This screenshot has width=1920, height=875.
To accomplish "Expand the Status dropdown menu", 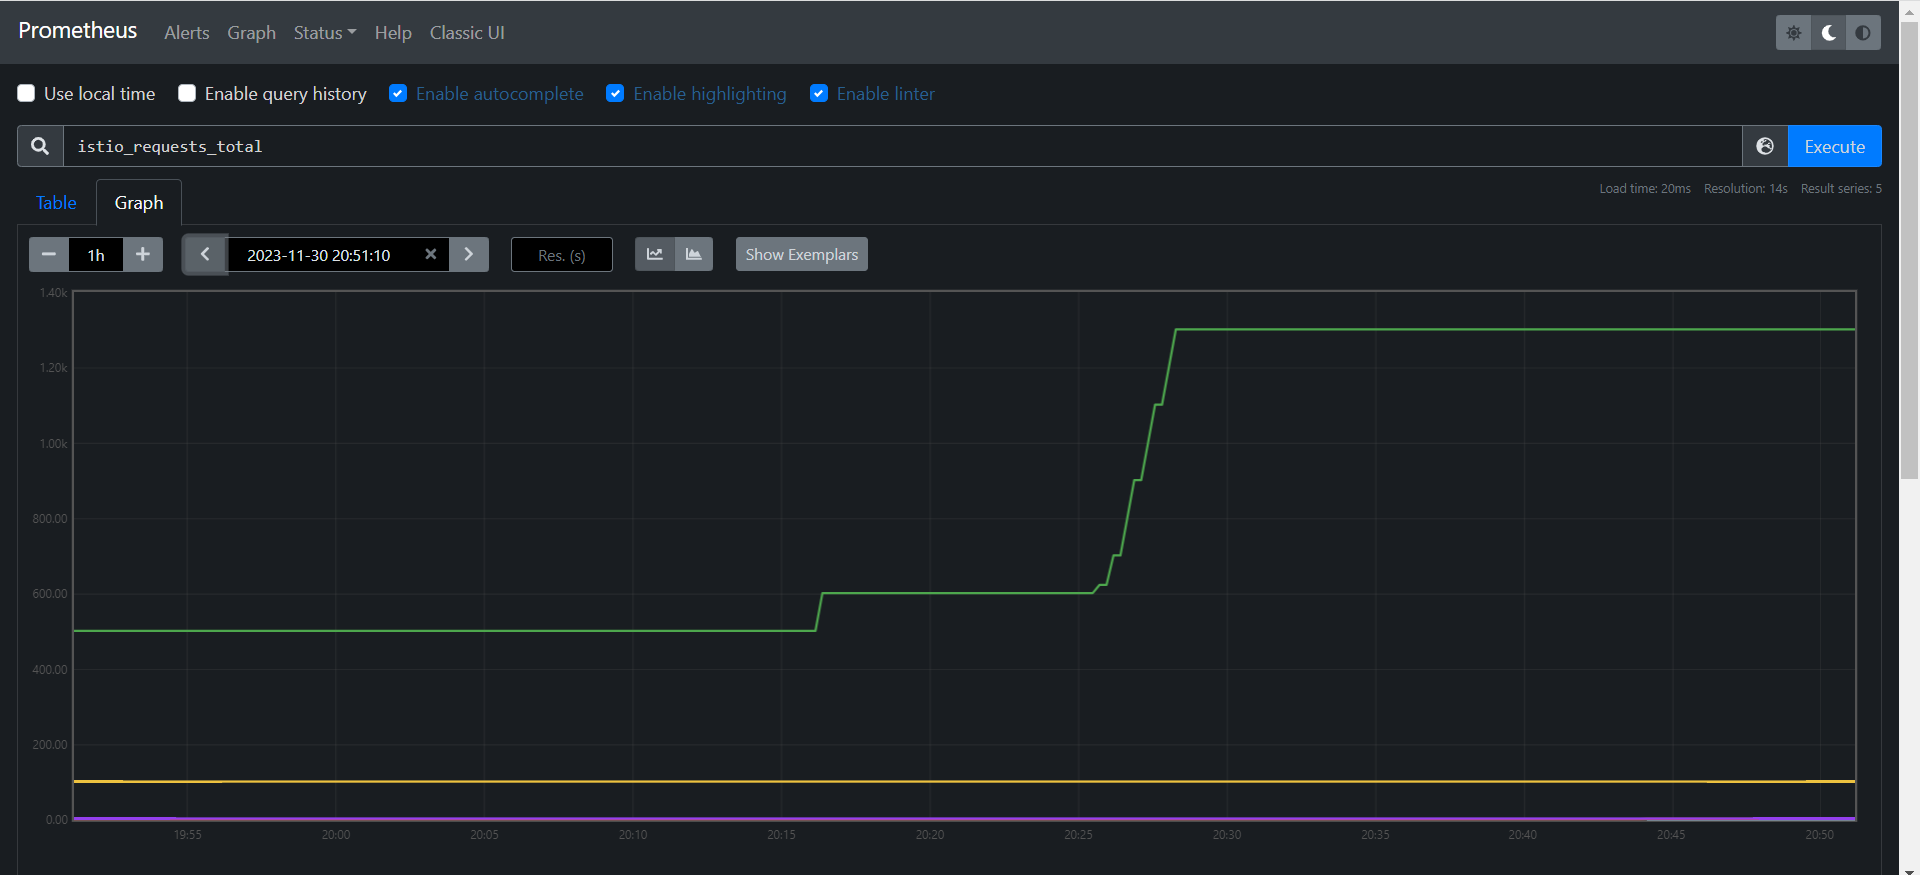I will click(x=325, y=33).
